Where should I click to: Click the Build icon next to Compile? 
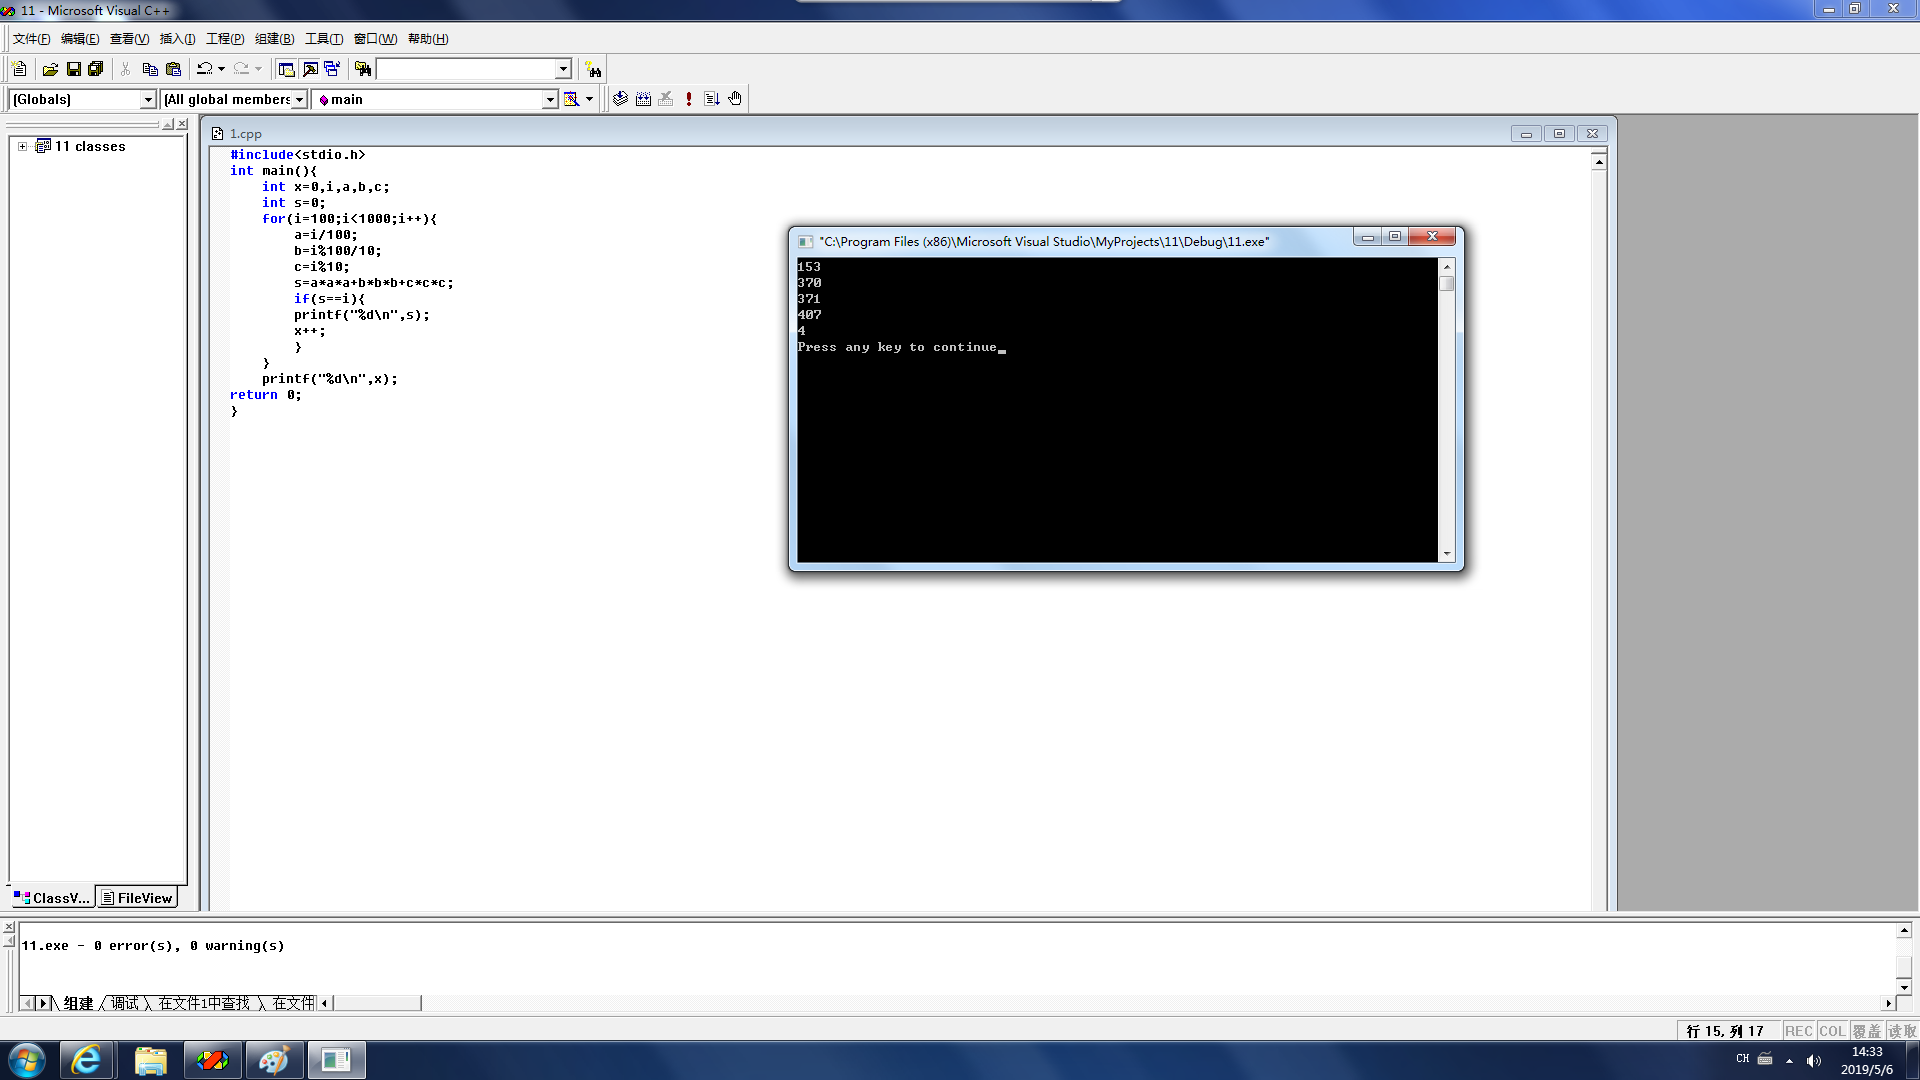coord(643,99)
